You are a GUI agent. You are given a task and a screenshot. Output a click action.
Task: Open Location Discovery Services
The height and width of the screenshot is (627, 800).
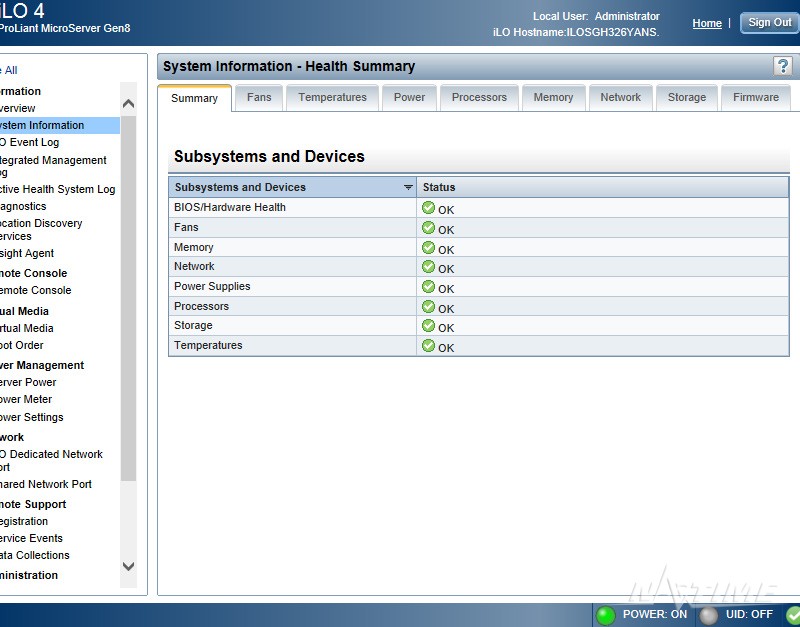(41, 230)
